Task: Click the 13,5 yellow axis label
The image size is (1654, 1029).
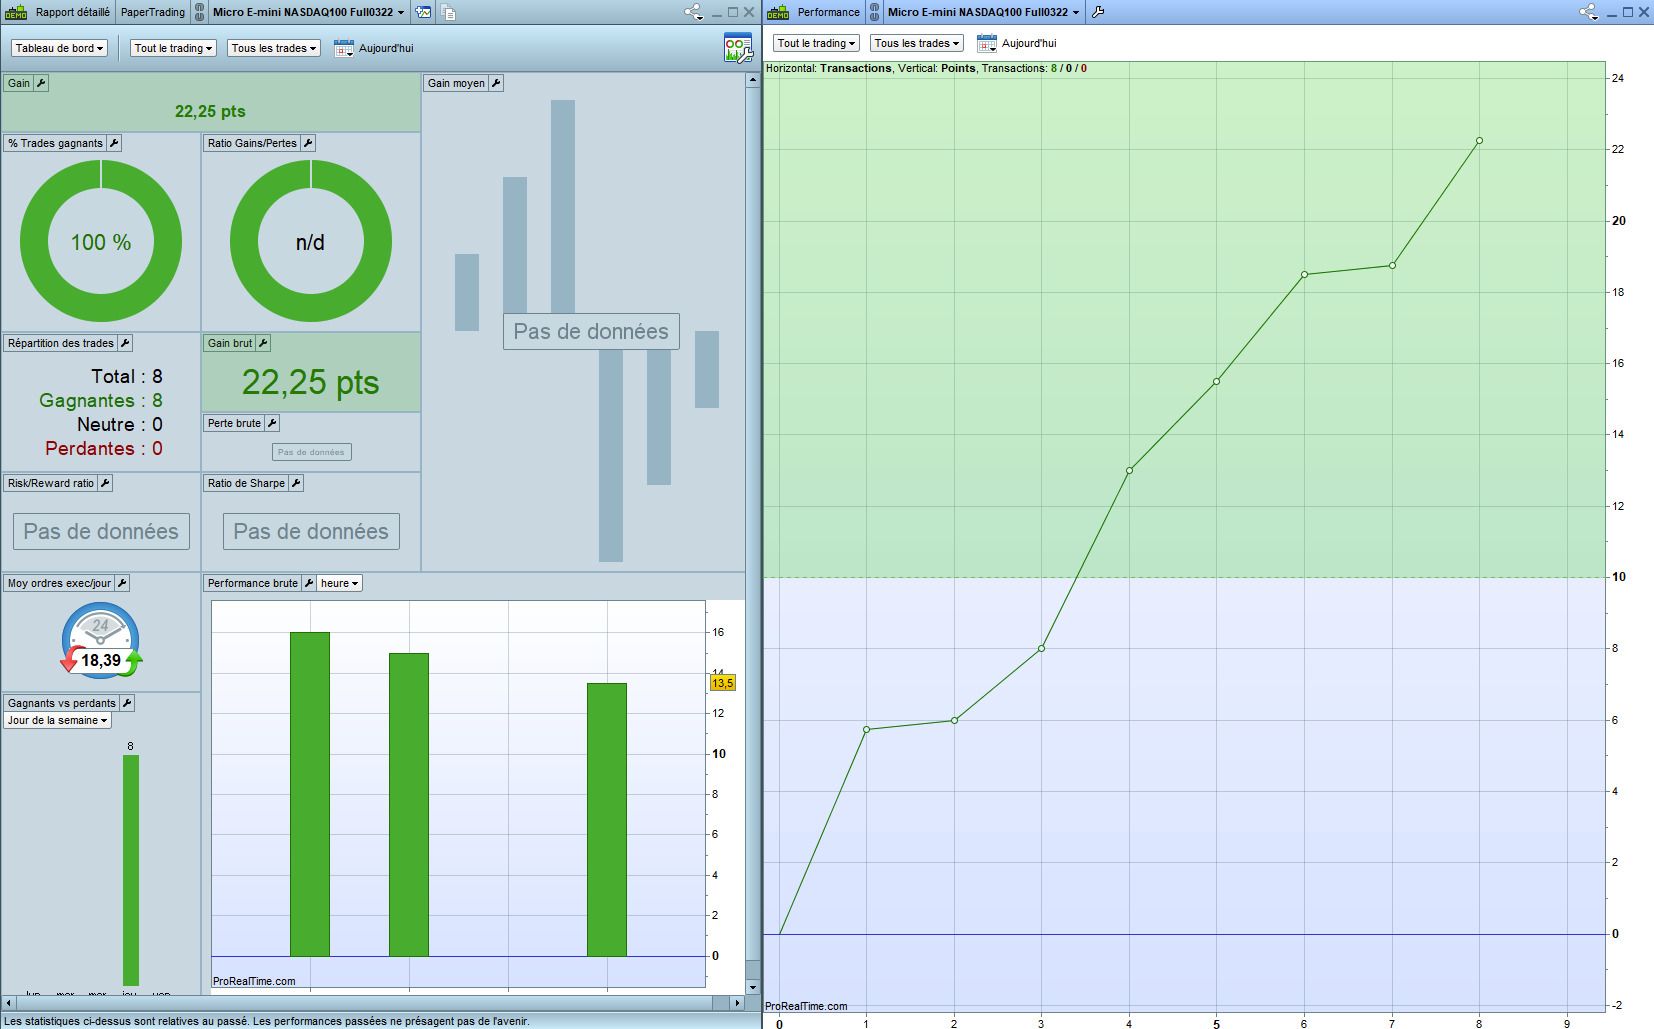Action: click(x=722, y=683)
